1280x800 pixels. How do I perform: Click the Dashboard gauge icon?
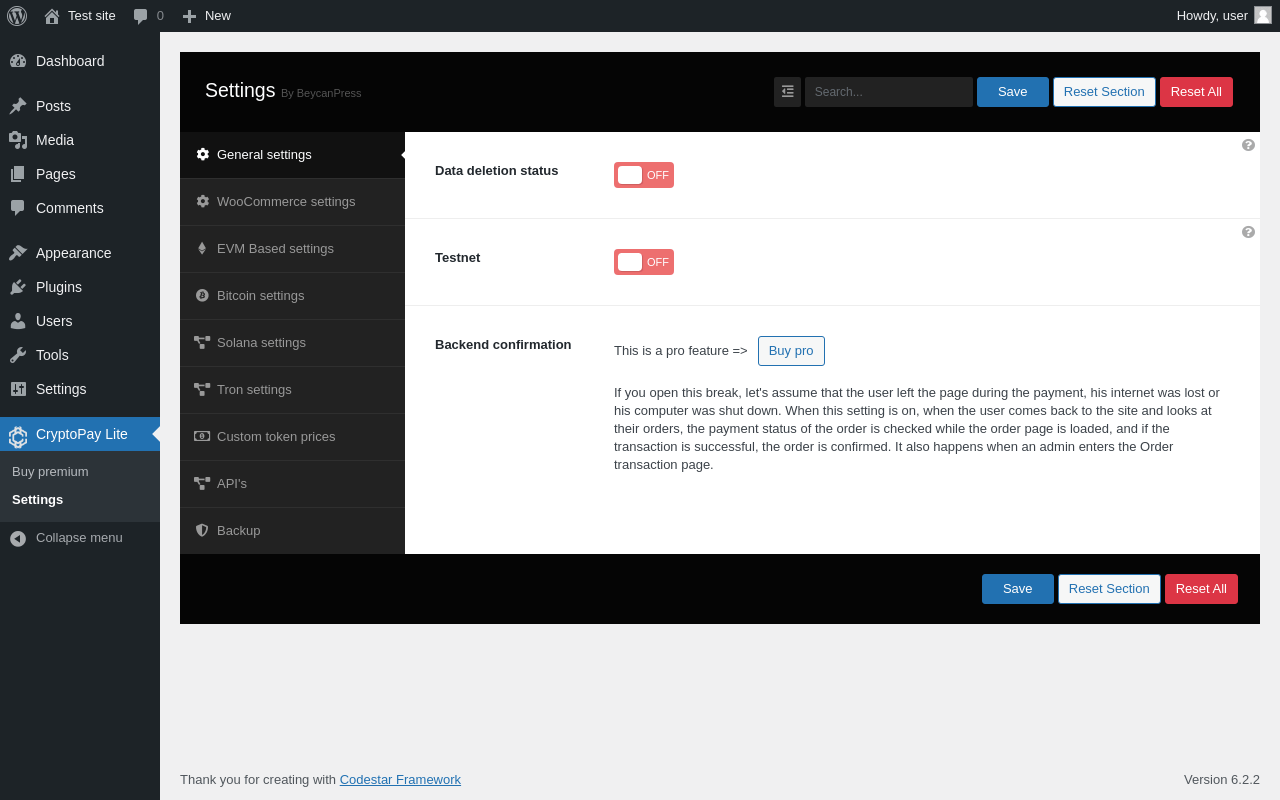tap(18, 61)
